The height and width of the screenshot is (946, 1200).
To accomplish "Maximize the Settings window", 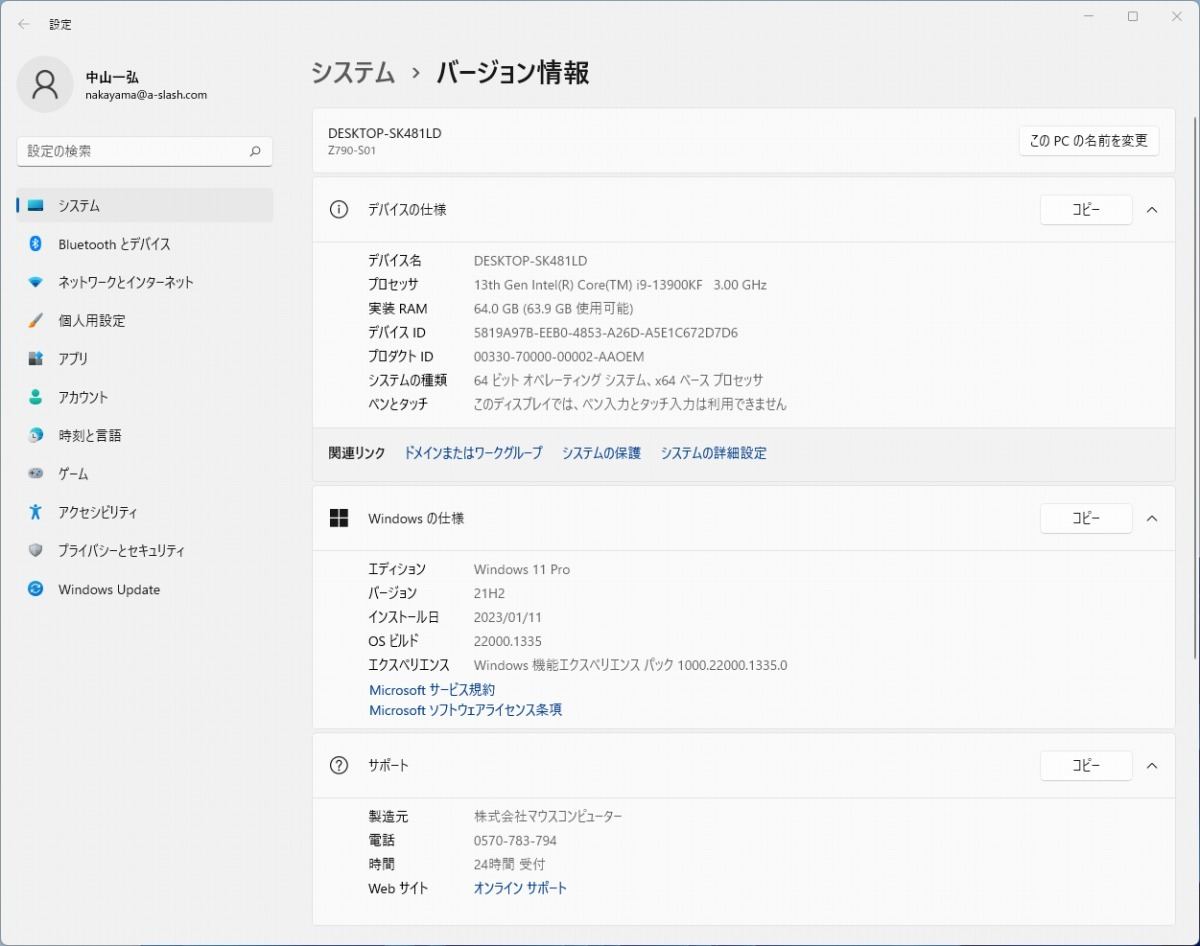I will [x=1133, y=16].
